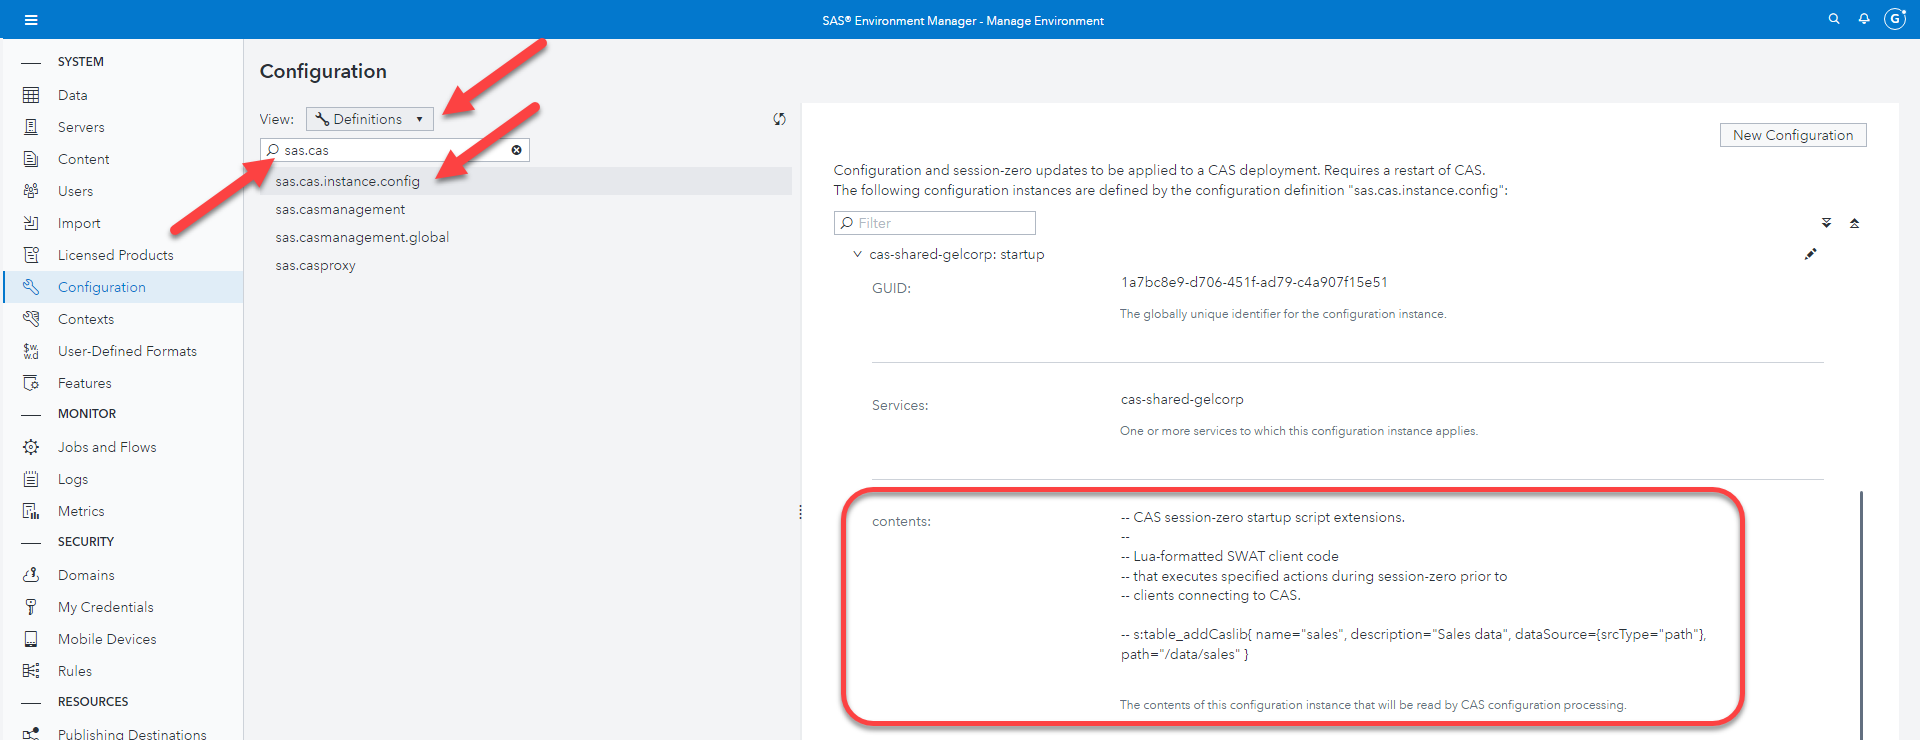Screen dimensions: 1920x740
Task: Click the Domains icon
Action: [31, 575]
